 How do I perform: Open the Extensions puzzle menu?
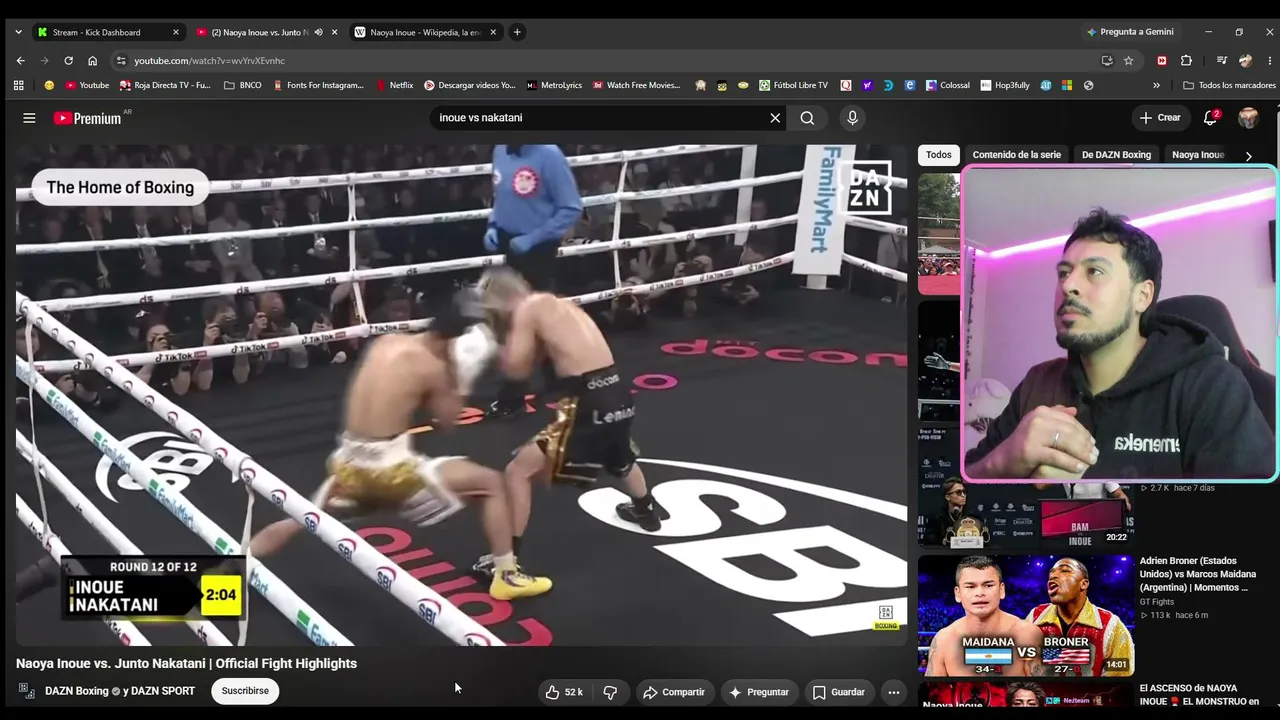(x=1186, y=60)
